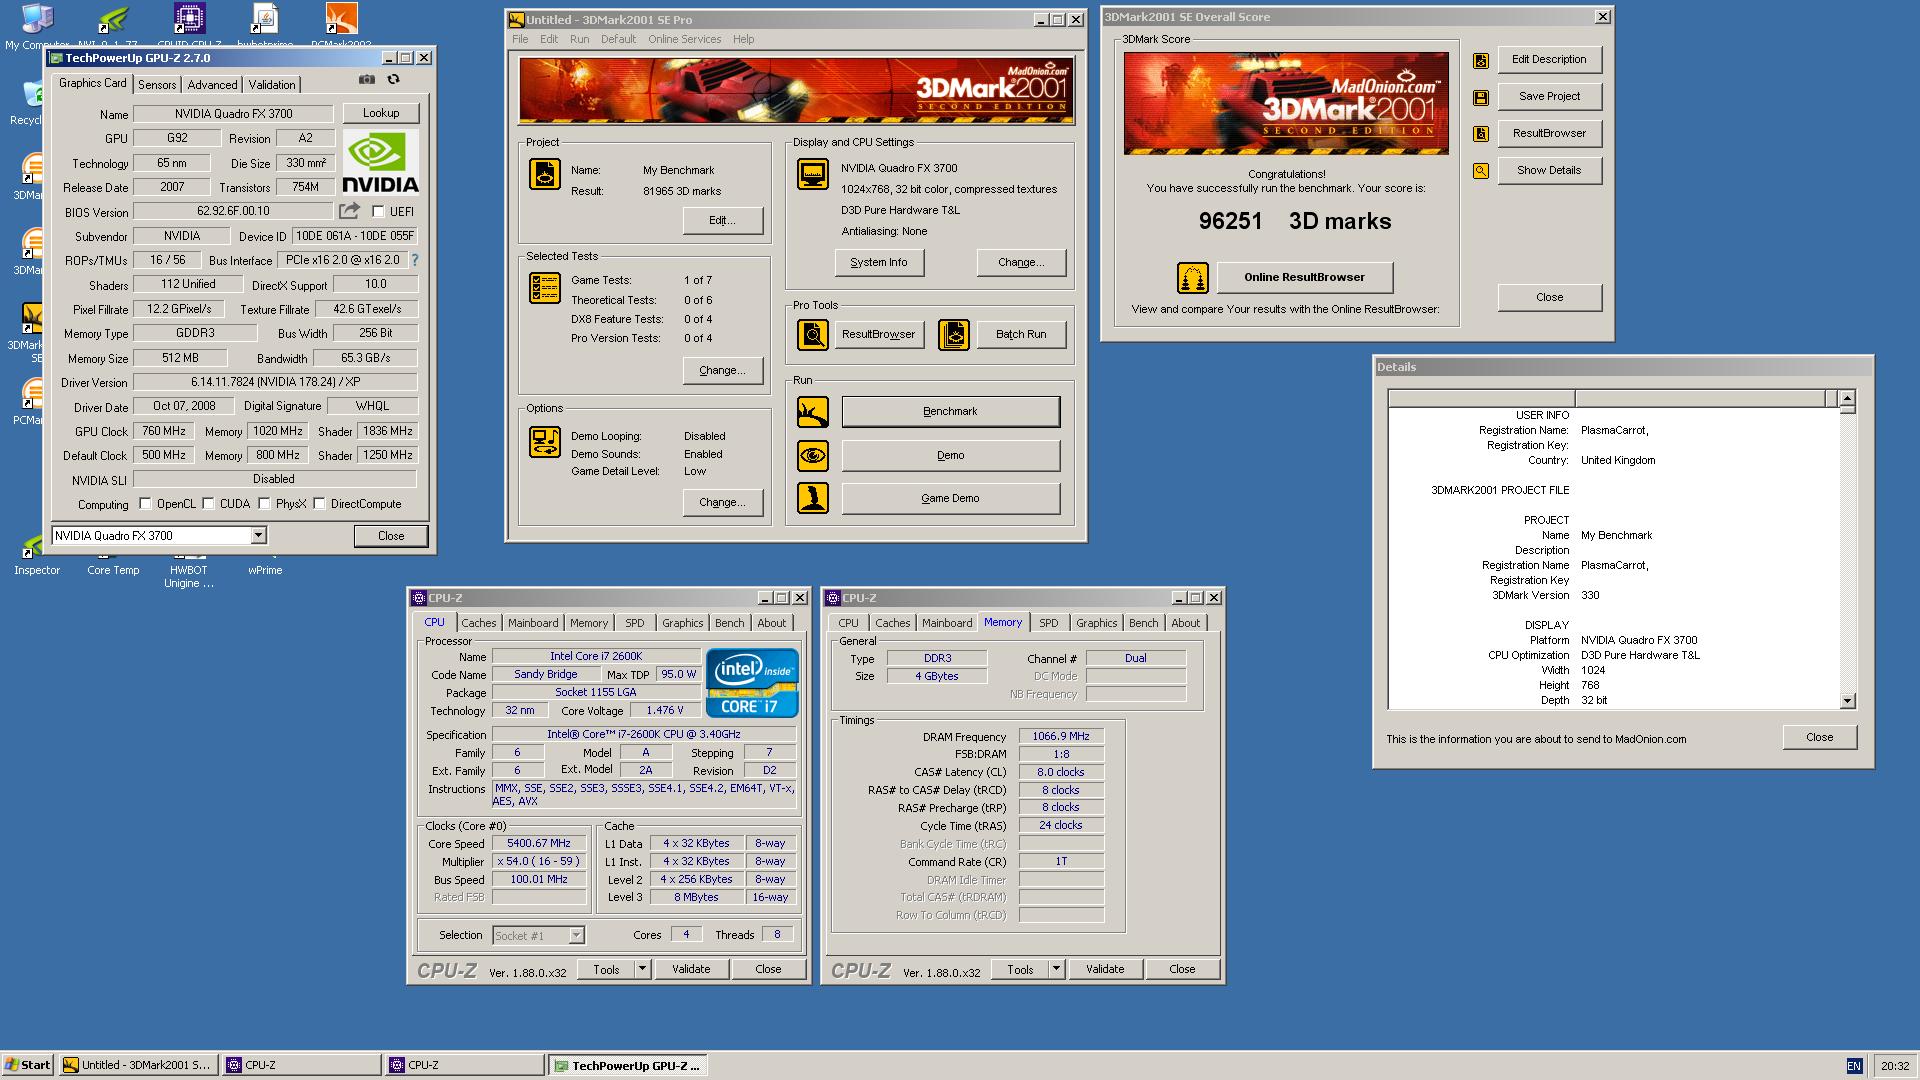
Task: Click the Project icon in 3DMark2001
Action: click(545, 174)
